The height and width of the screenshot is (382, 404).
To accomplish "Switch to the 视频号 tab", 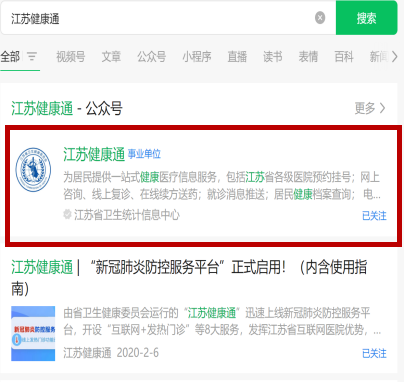I will tap(71, 57).
